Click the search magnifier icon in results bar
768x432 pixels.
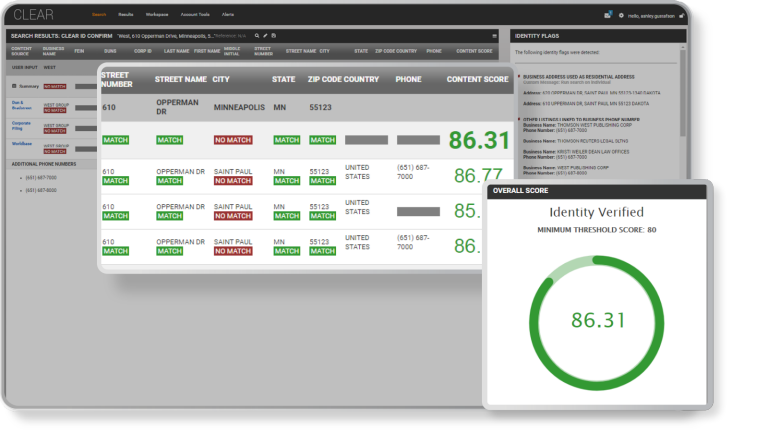click(257, 35)
